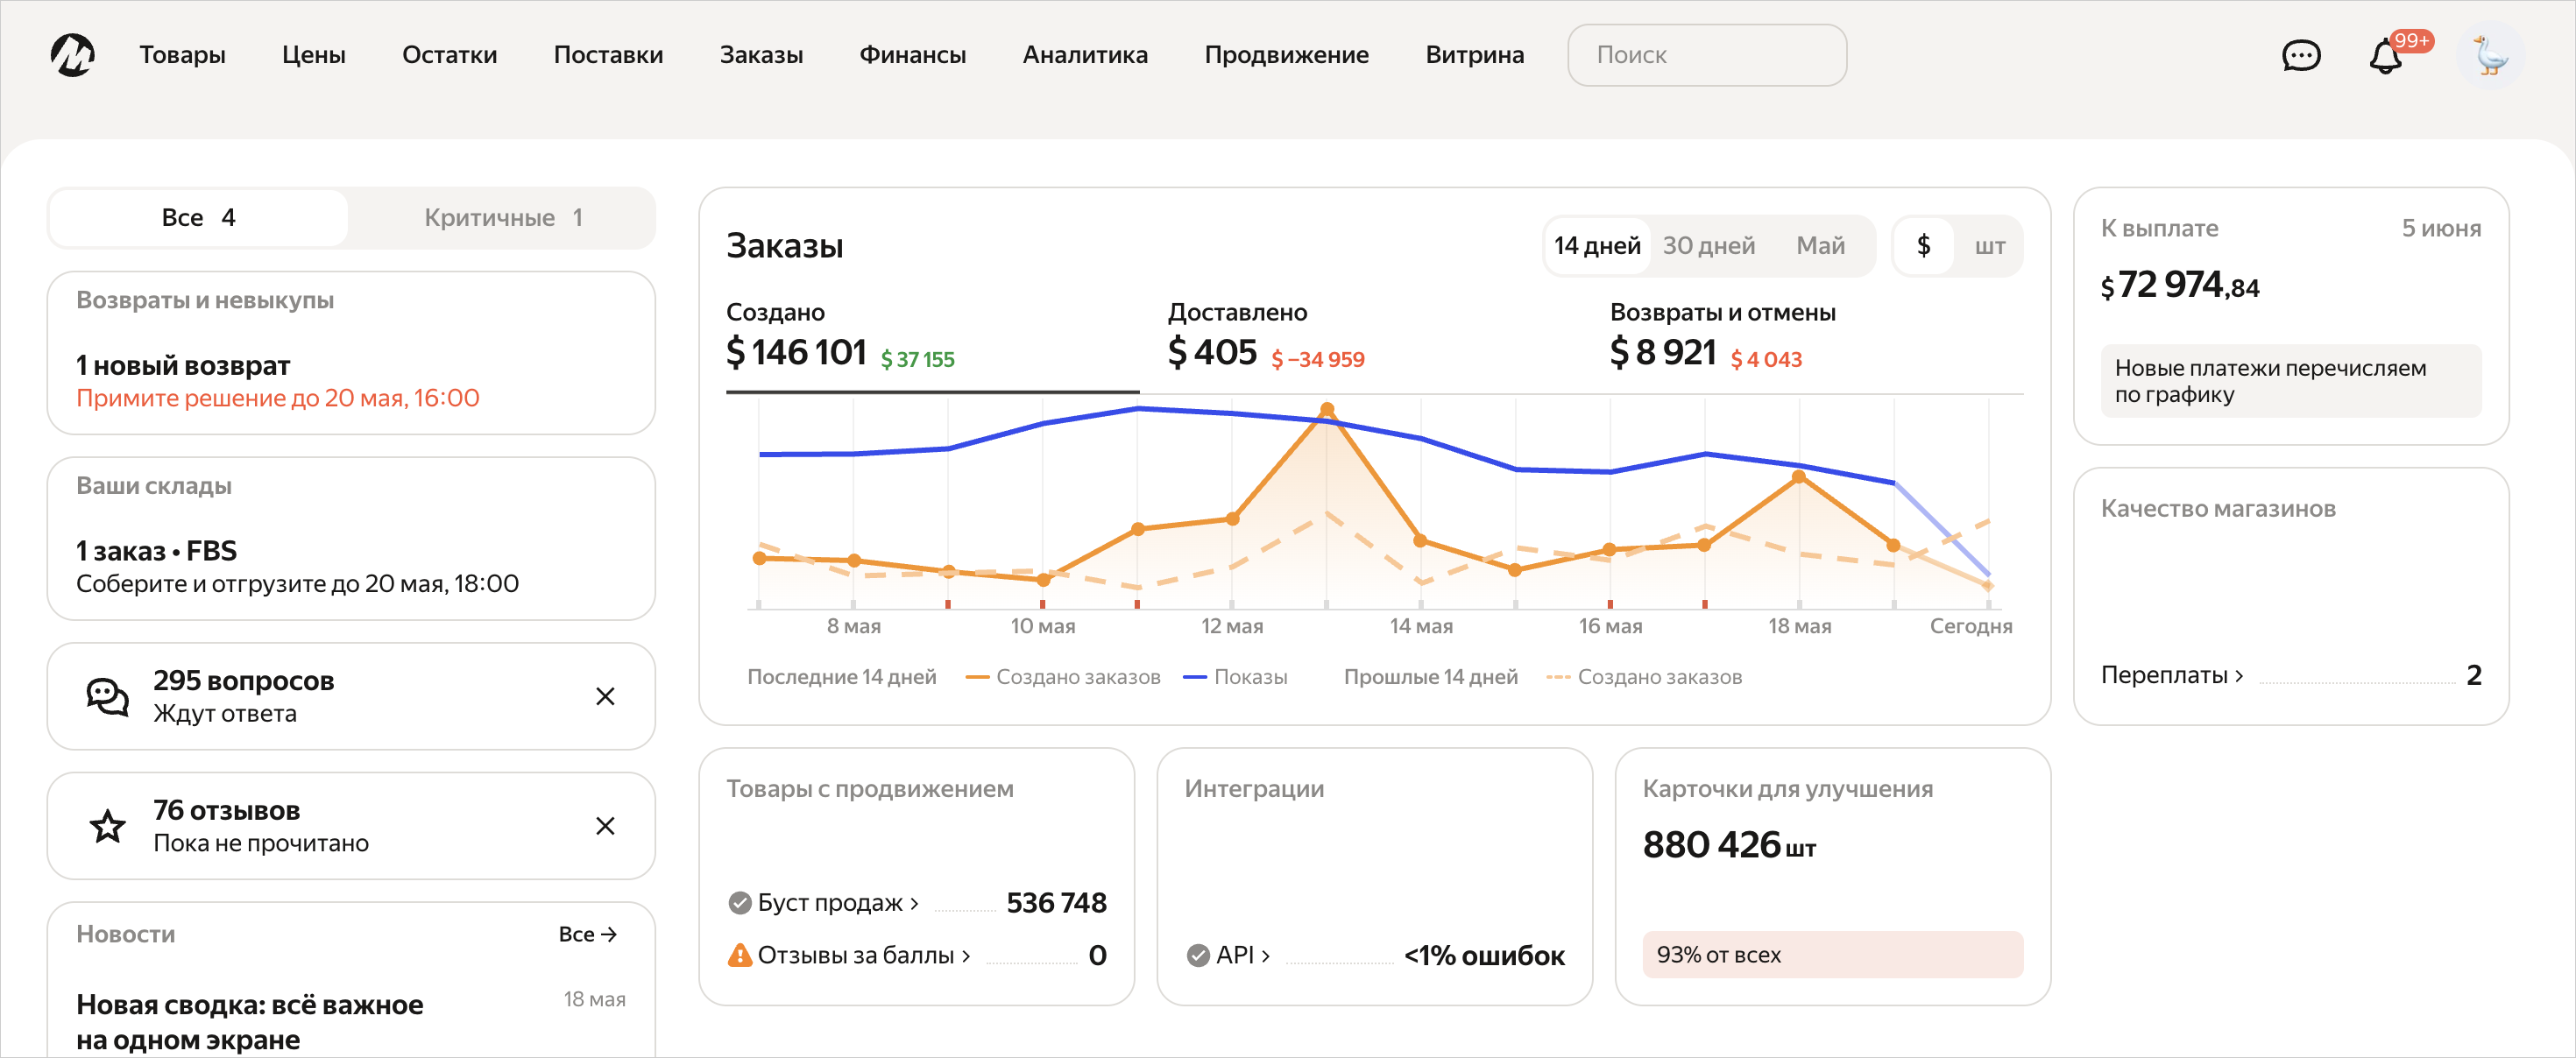The width and height of the screenshot is (2576, 1058).
Task: Open all news via Все link
Action: pos(587,934)
